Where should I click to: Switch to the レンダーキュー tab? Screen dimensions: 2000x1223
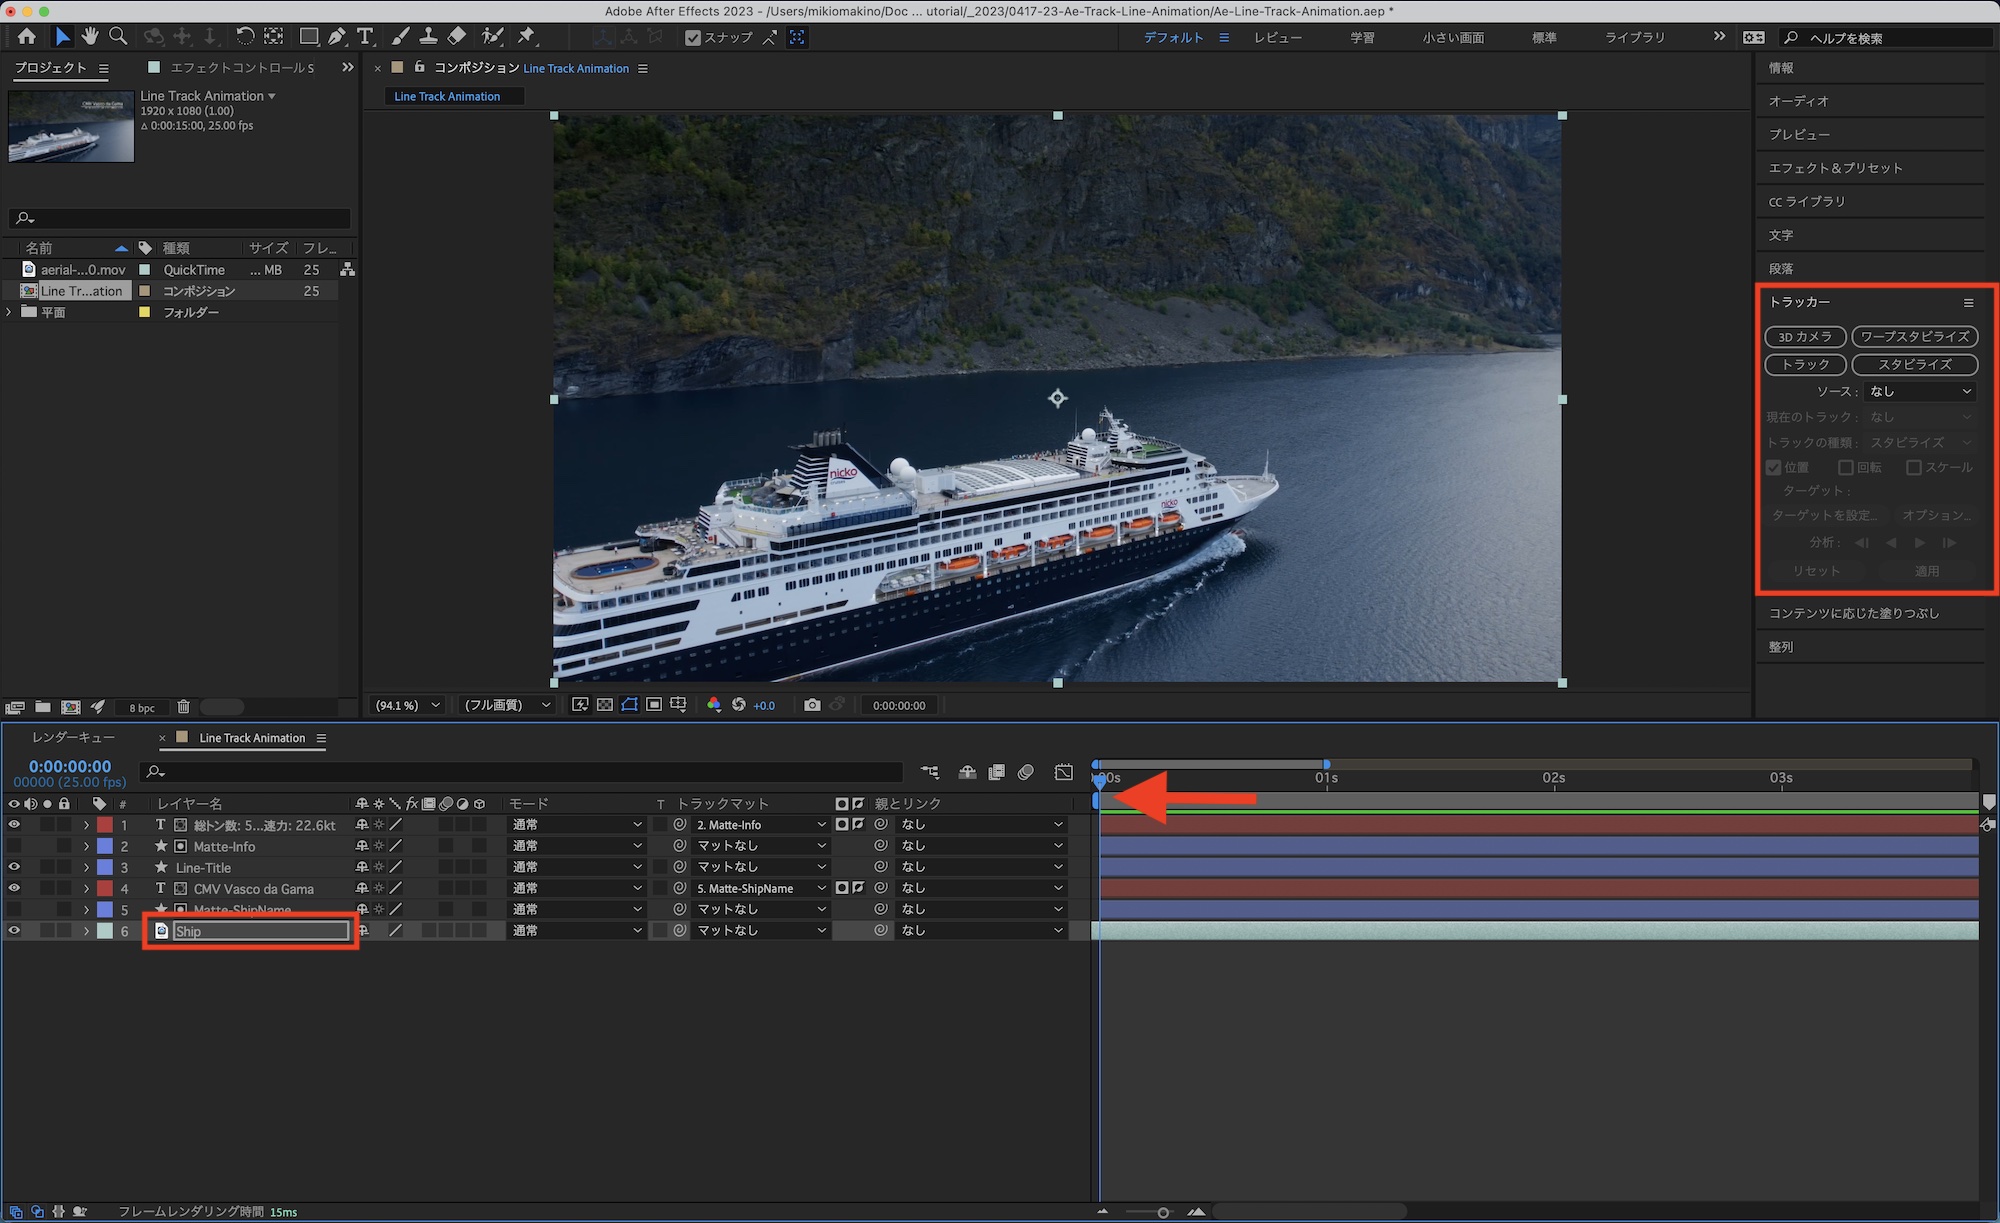coord(73,738)
